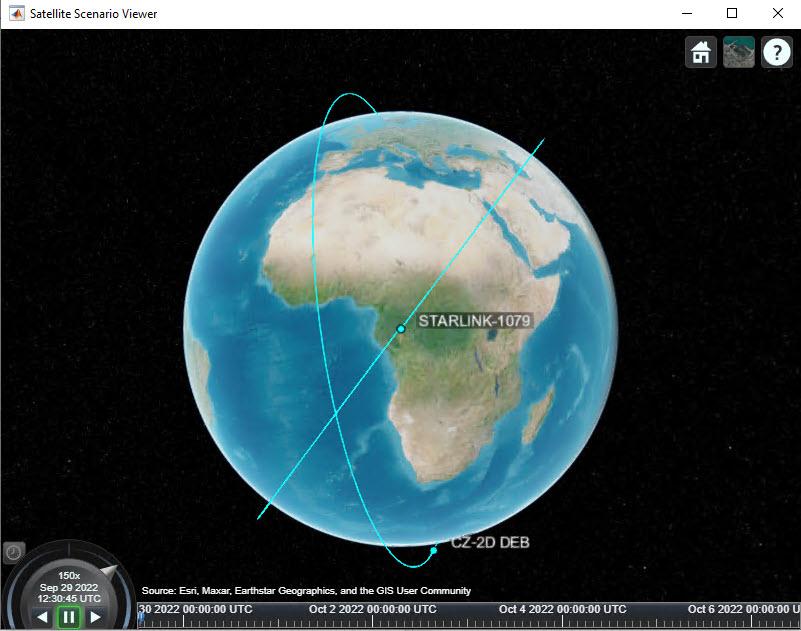Click the MATLAB icon in title bar

(x=16, y=13)
